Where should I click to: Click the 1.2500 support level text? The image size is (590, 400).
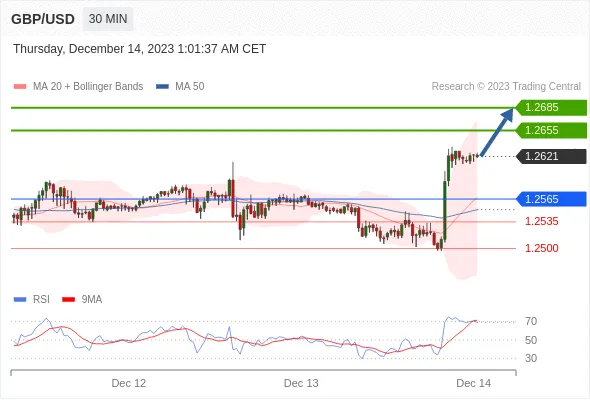pyautogui.click(x=541, y=248)
